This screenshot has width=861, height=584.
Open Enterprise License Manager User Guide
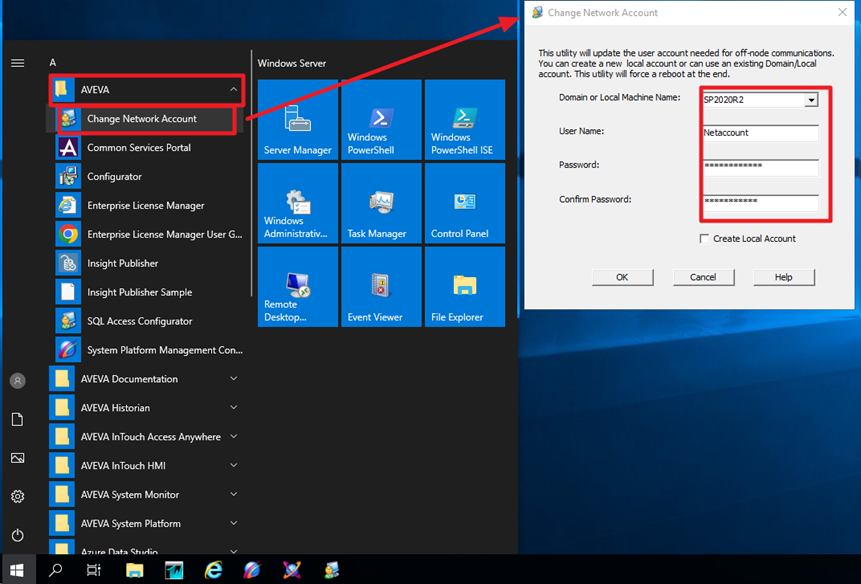click(146, 234)
